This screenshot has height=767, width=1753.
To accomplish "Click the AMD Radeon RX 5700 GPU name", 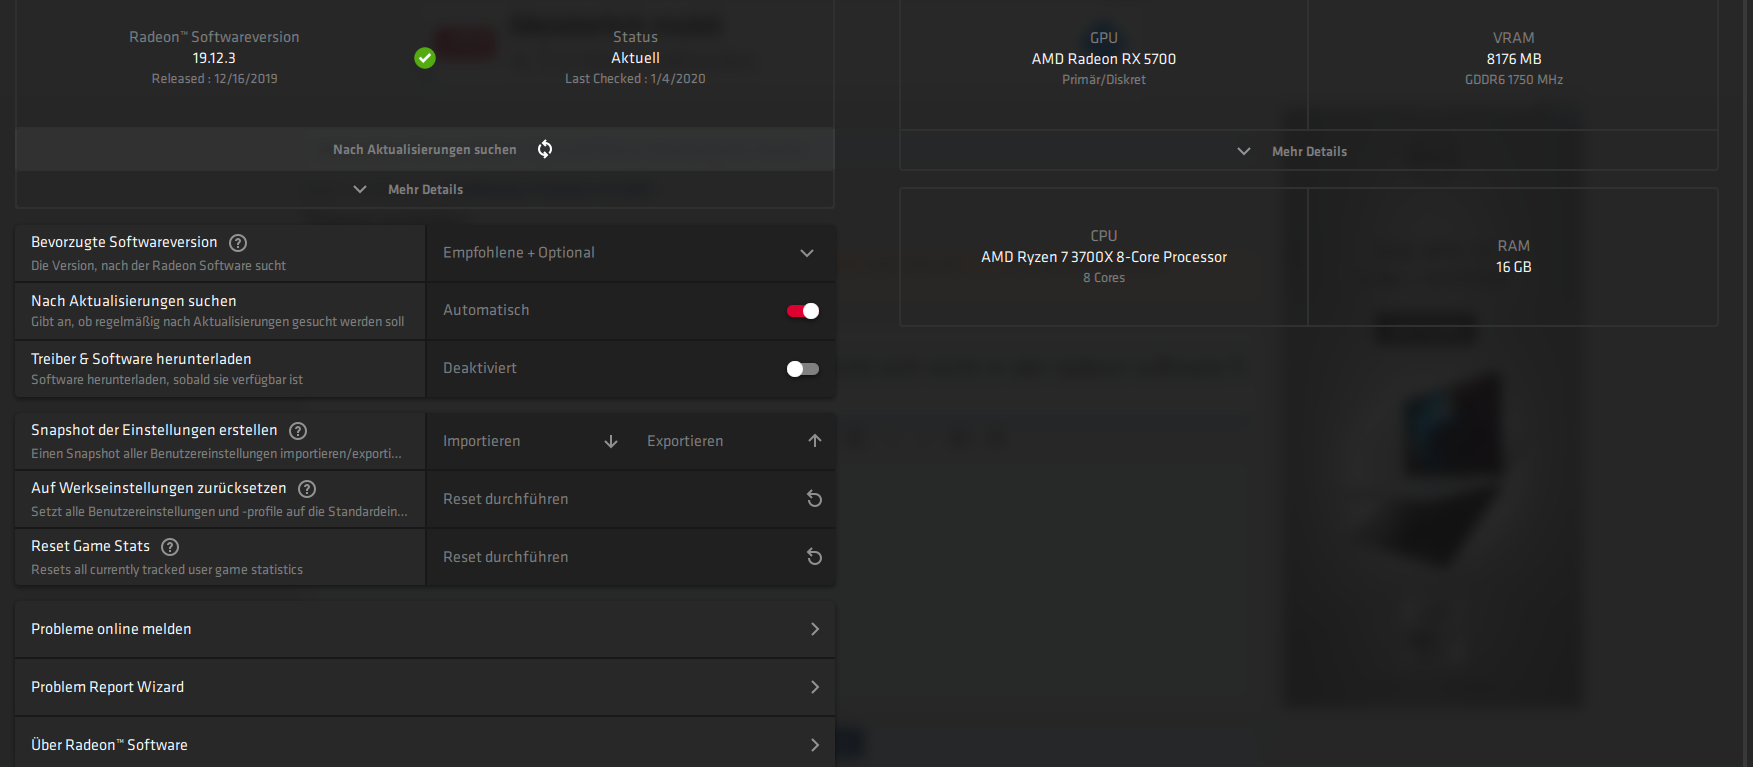I will tap(1104, 59).
